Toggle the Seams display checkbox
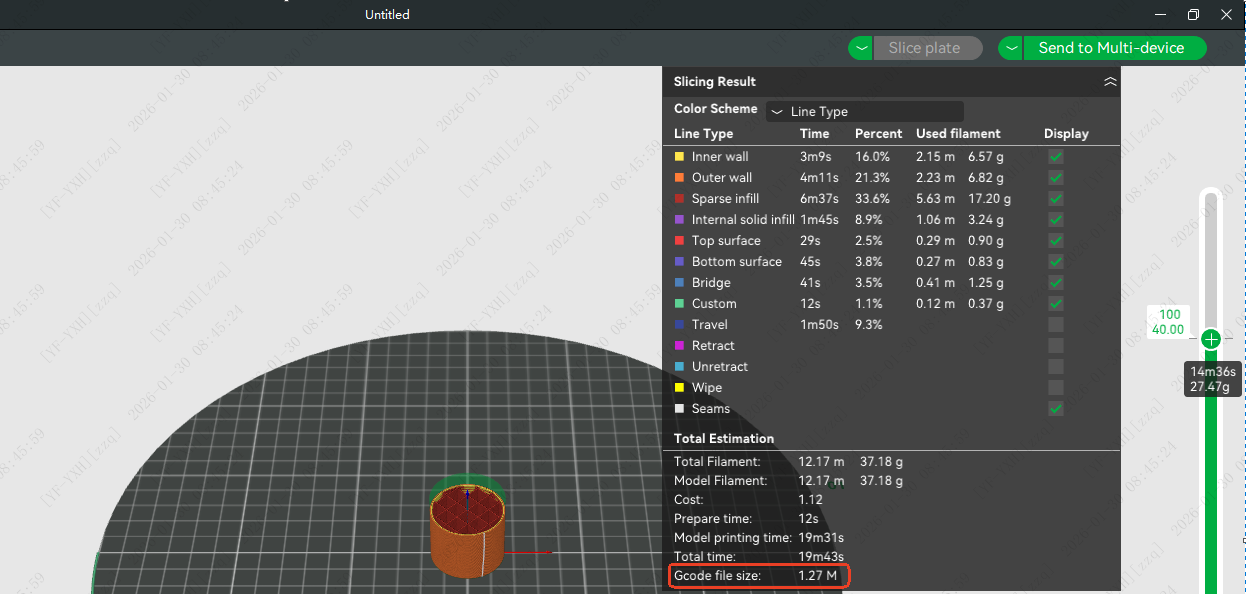1246x594 pixels. [x=1056, y=409]
